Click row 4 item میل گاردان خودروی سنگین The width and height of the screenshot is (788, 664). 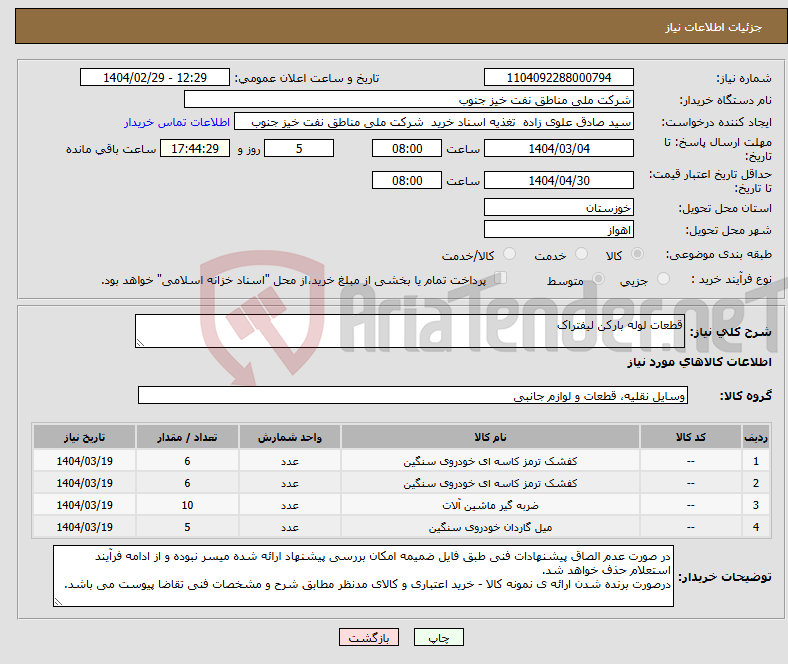coord(490,527)
